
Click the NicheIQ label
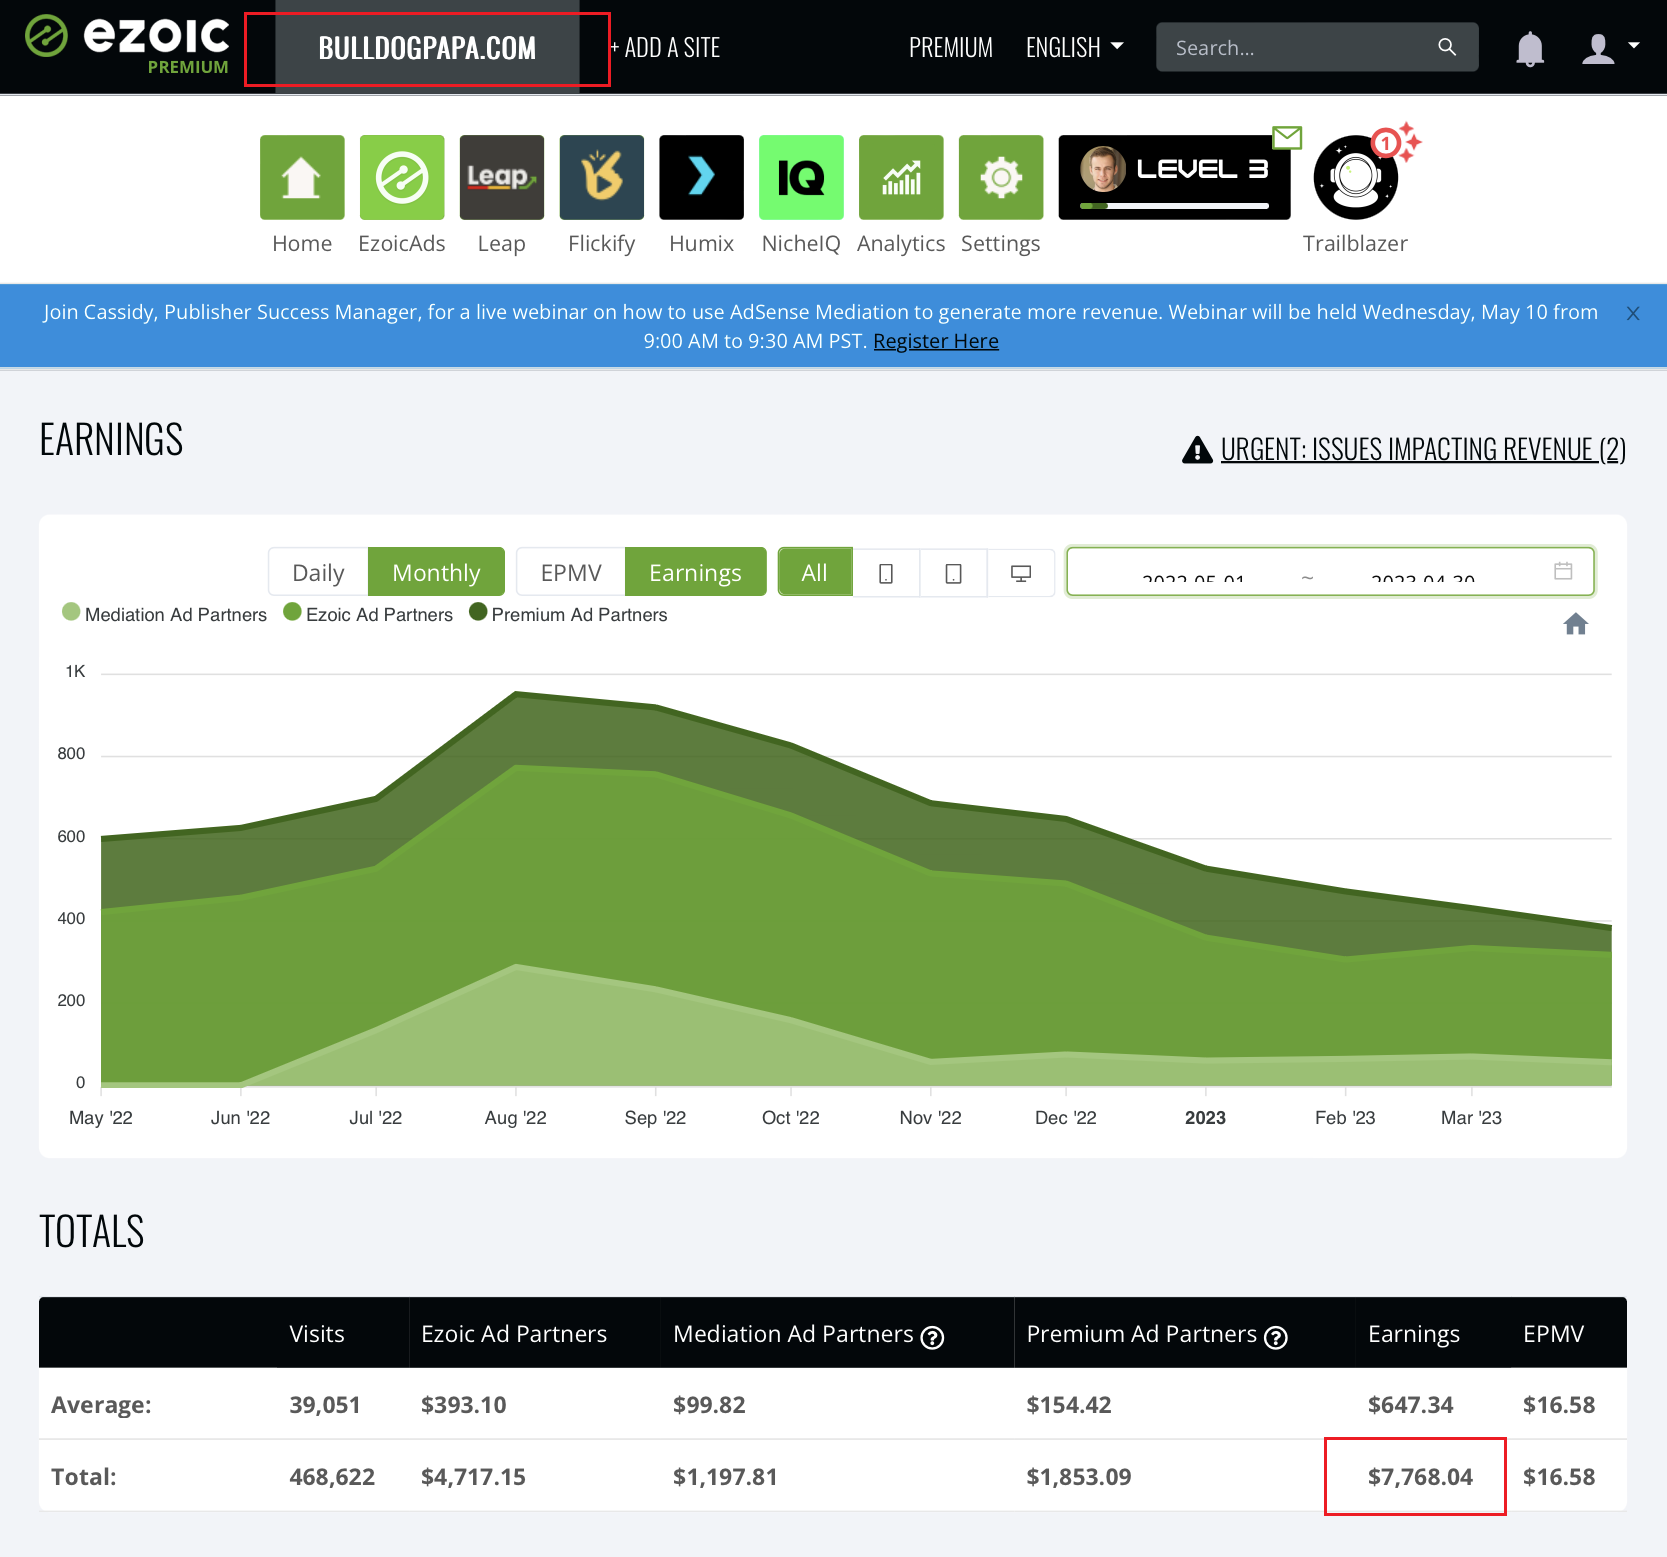[x=801, y=244]
